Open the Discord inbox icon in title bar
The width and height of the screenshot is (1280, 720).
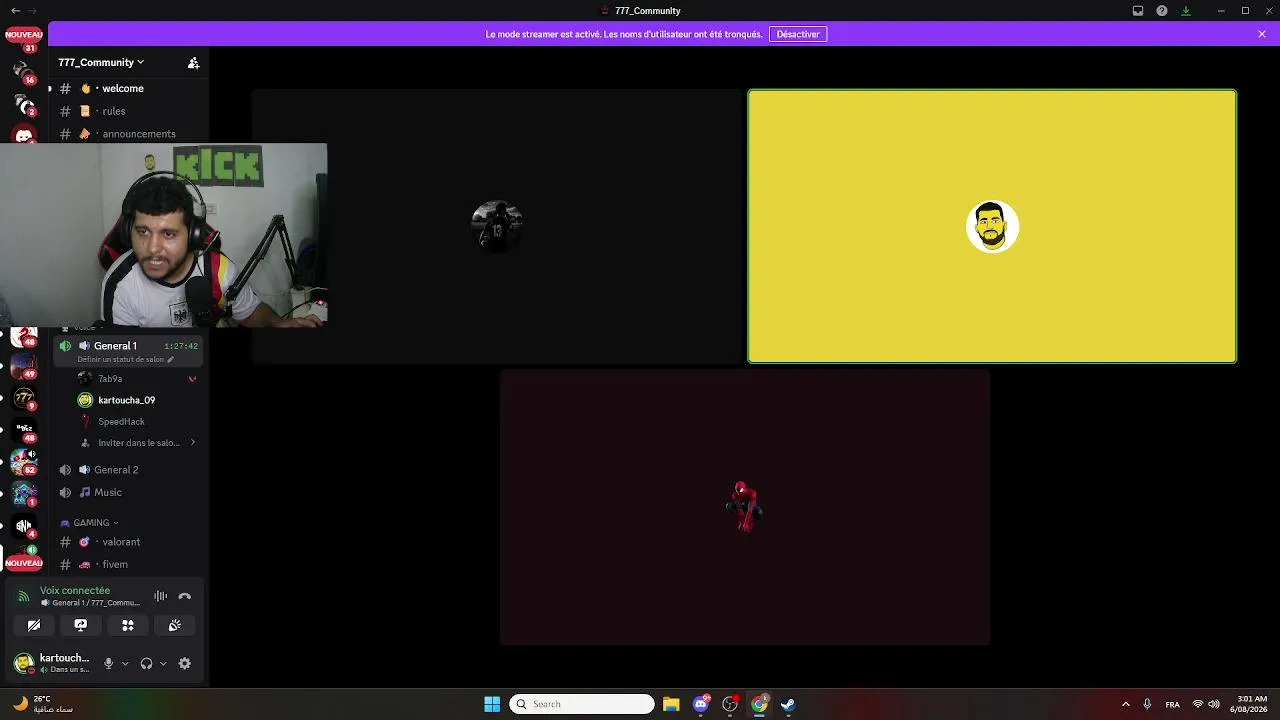coord(1138,11)
